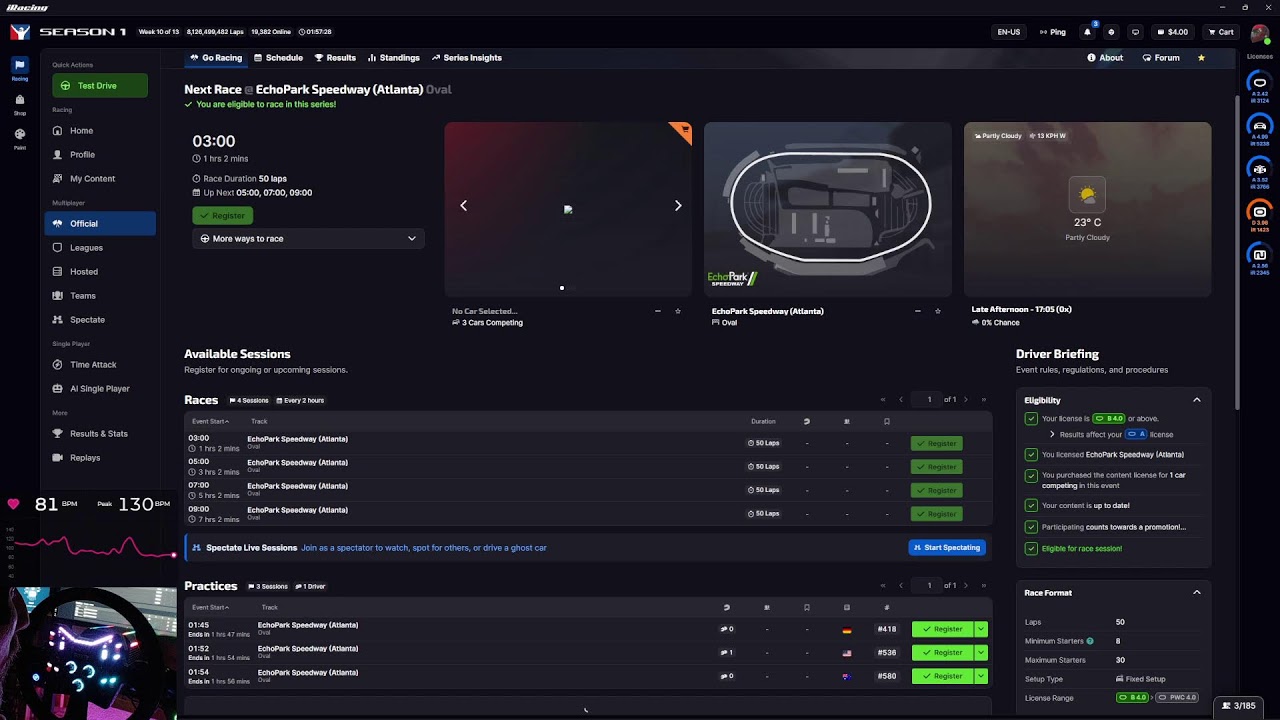The height and width of the screenshot is (720, 1280).
Task: Click the partly cloudy weather icon tile
Action: point(1087,194)
